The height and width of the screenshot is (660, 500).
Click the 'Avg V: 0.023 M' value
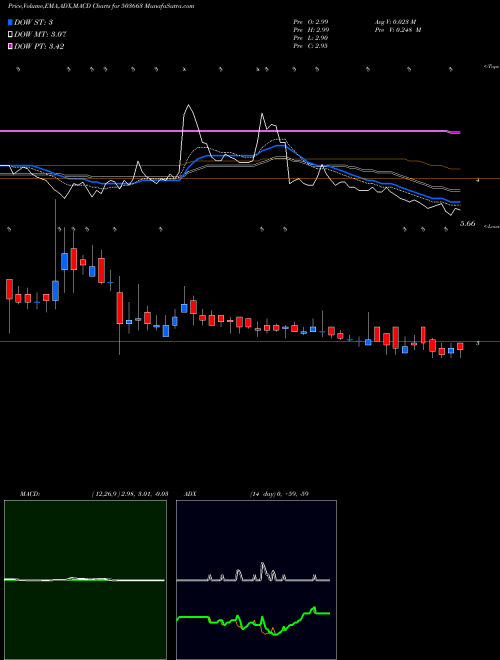396,22
